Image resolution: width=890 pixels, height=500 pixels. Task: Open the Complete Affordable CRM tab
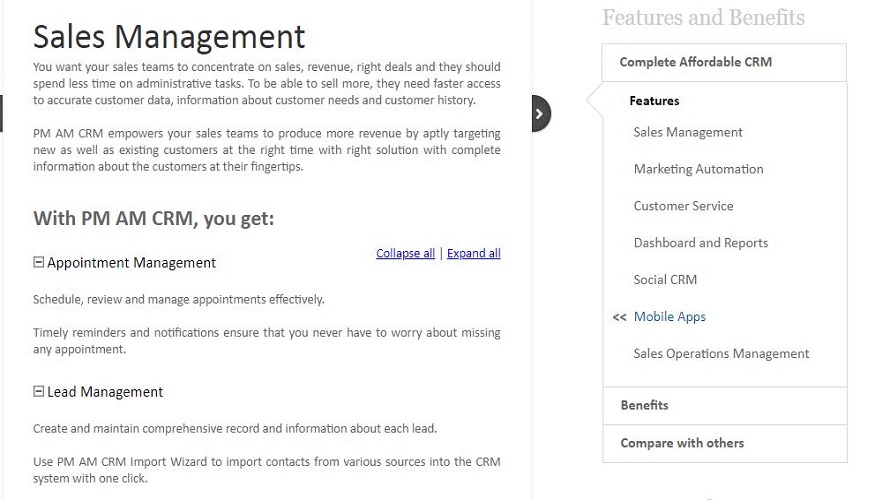click(695, 62)
